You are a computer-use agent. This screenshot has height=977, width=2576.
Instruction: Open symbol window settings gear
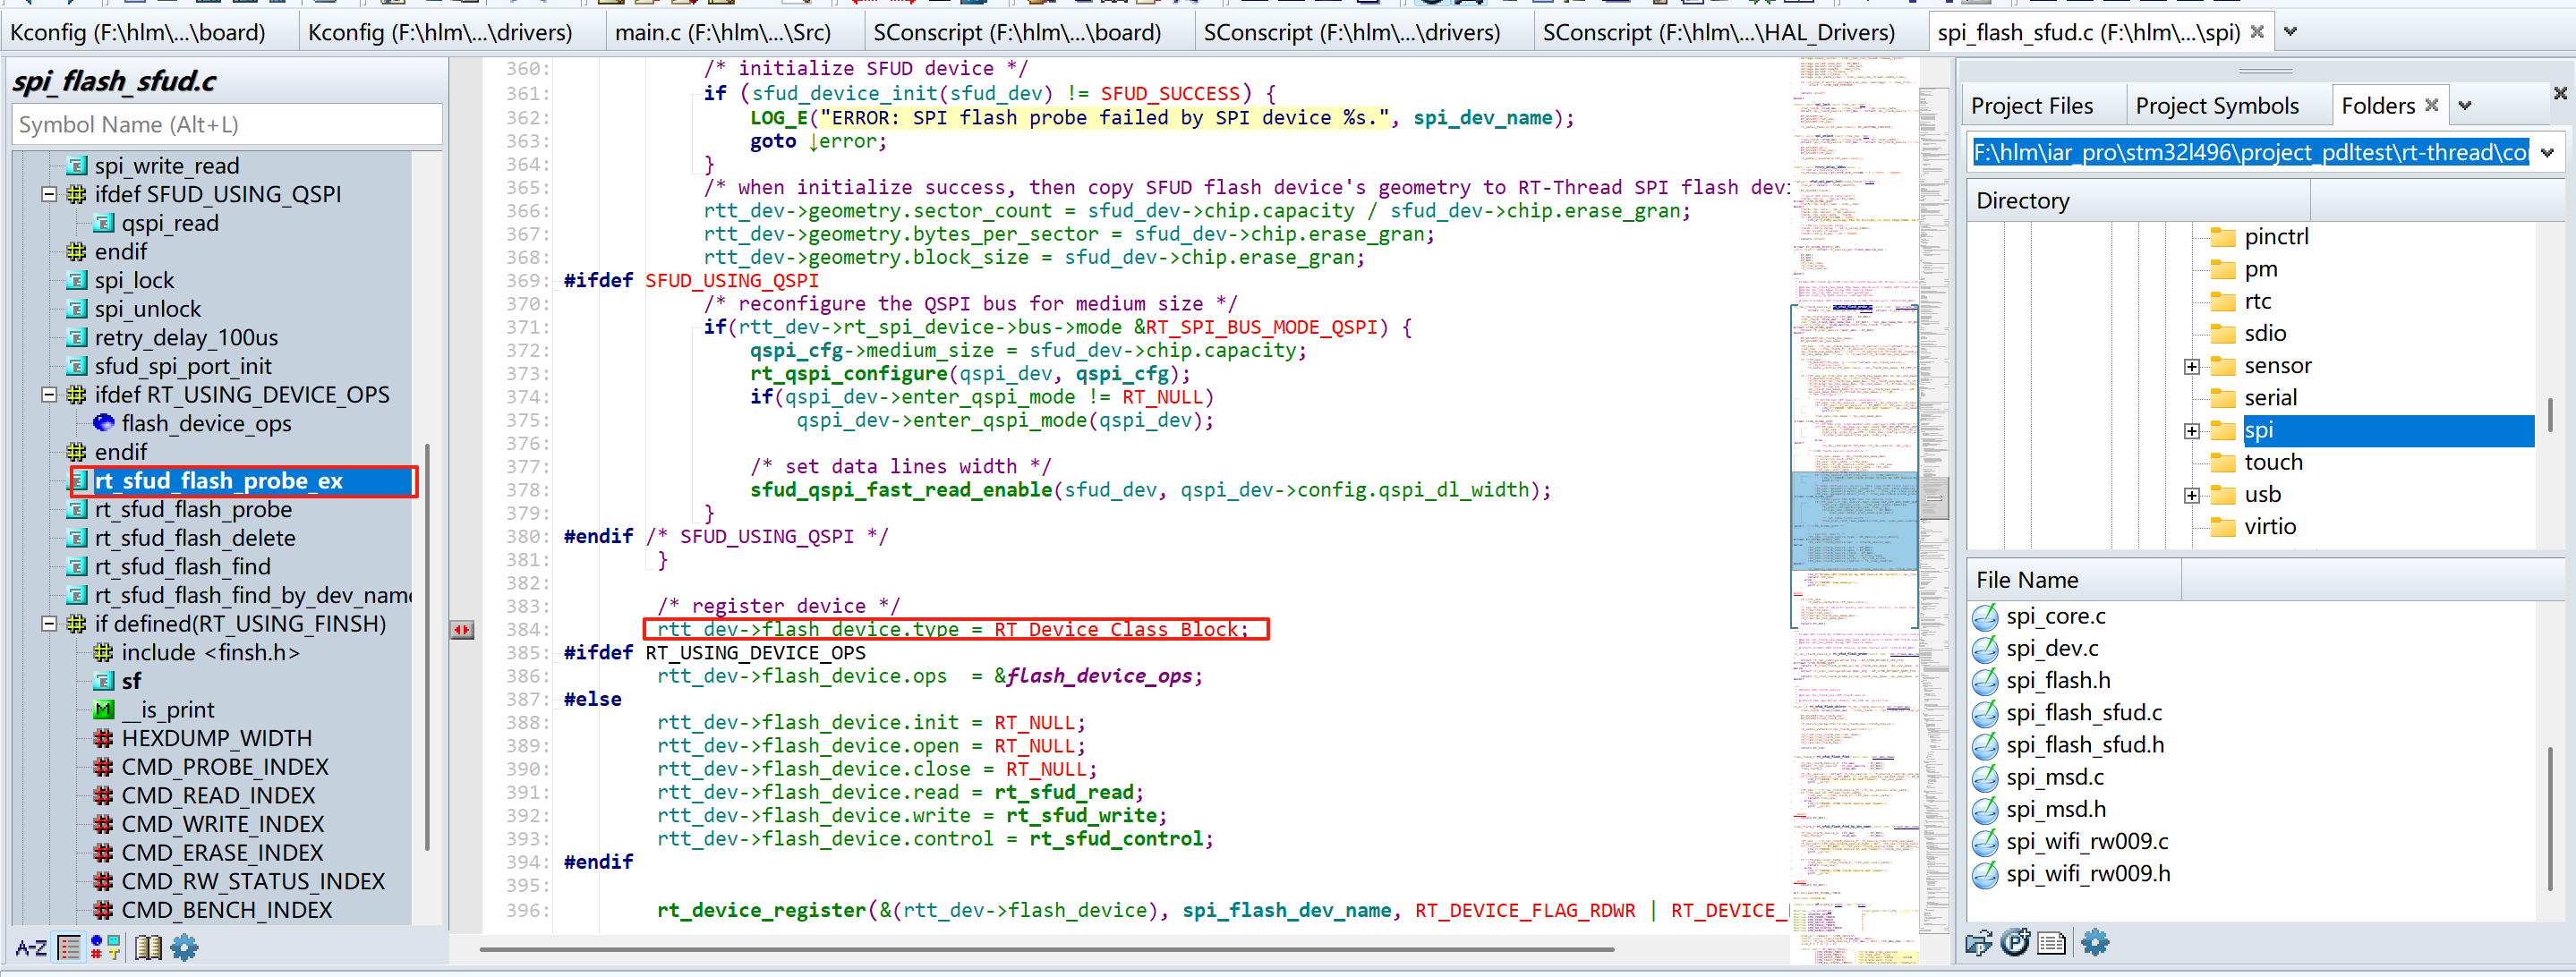point(185,947)
